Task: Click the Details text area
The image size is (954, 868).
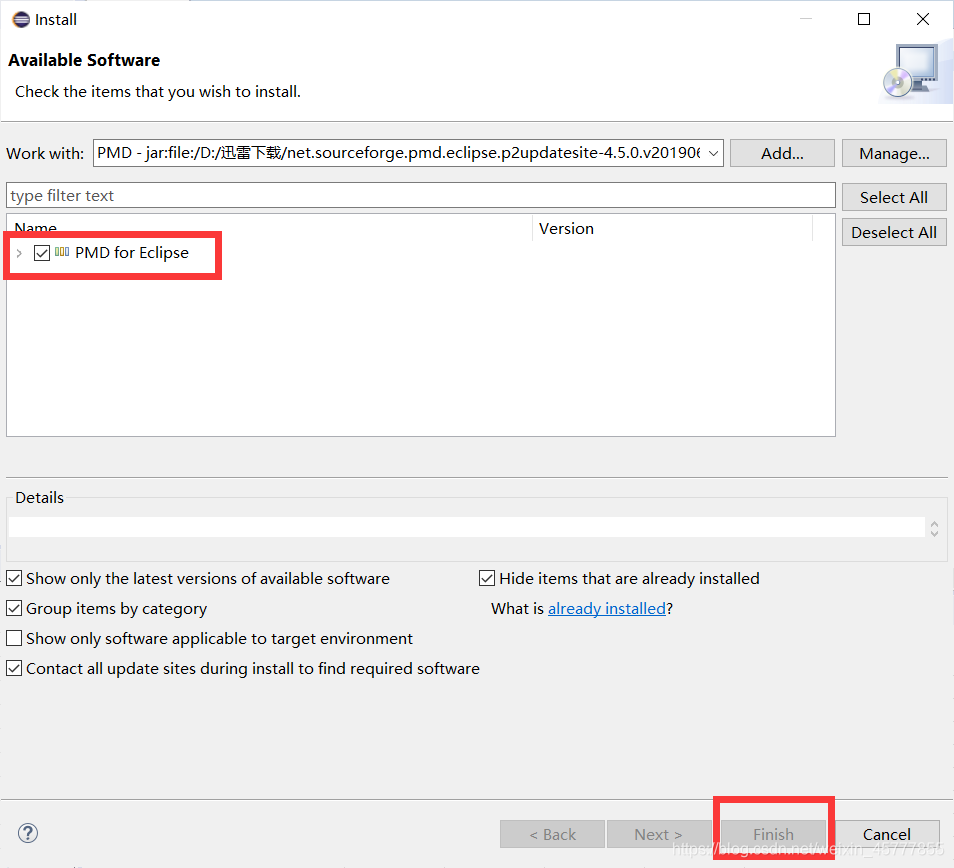Action: [x=467, y=527]
